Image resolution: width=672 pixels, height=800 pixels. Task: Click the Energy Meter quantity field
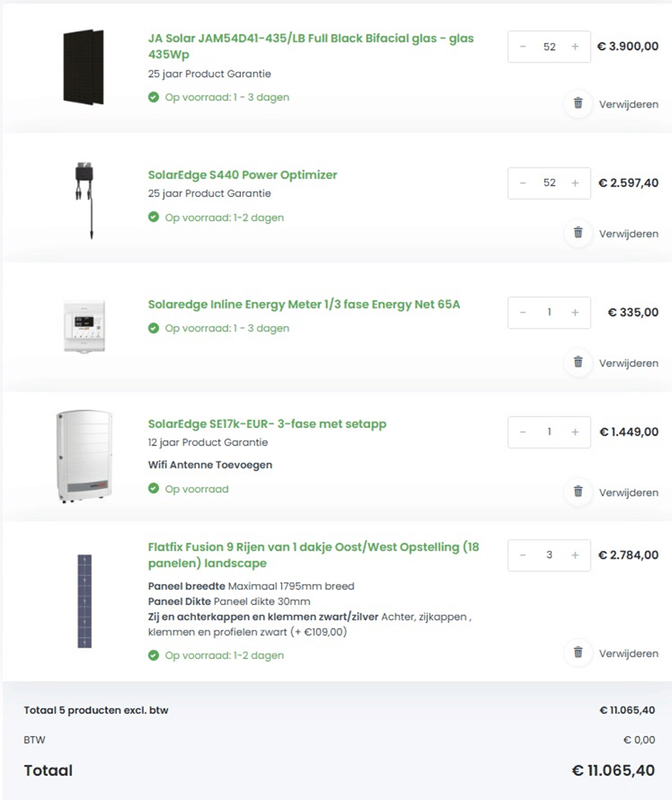tap(549, 313)
